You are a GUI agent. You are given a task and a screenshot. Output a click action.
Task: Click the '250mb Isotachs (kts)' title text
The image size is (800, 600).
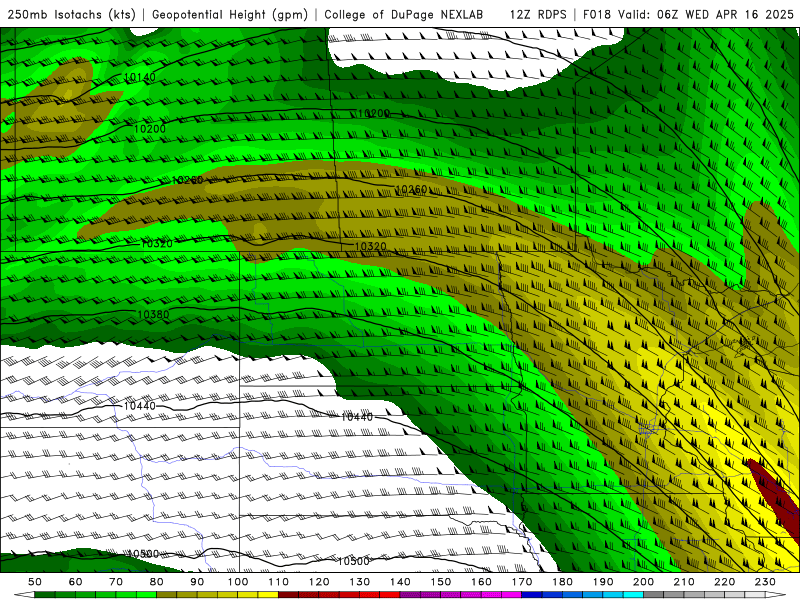point(72,14)
